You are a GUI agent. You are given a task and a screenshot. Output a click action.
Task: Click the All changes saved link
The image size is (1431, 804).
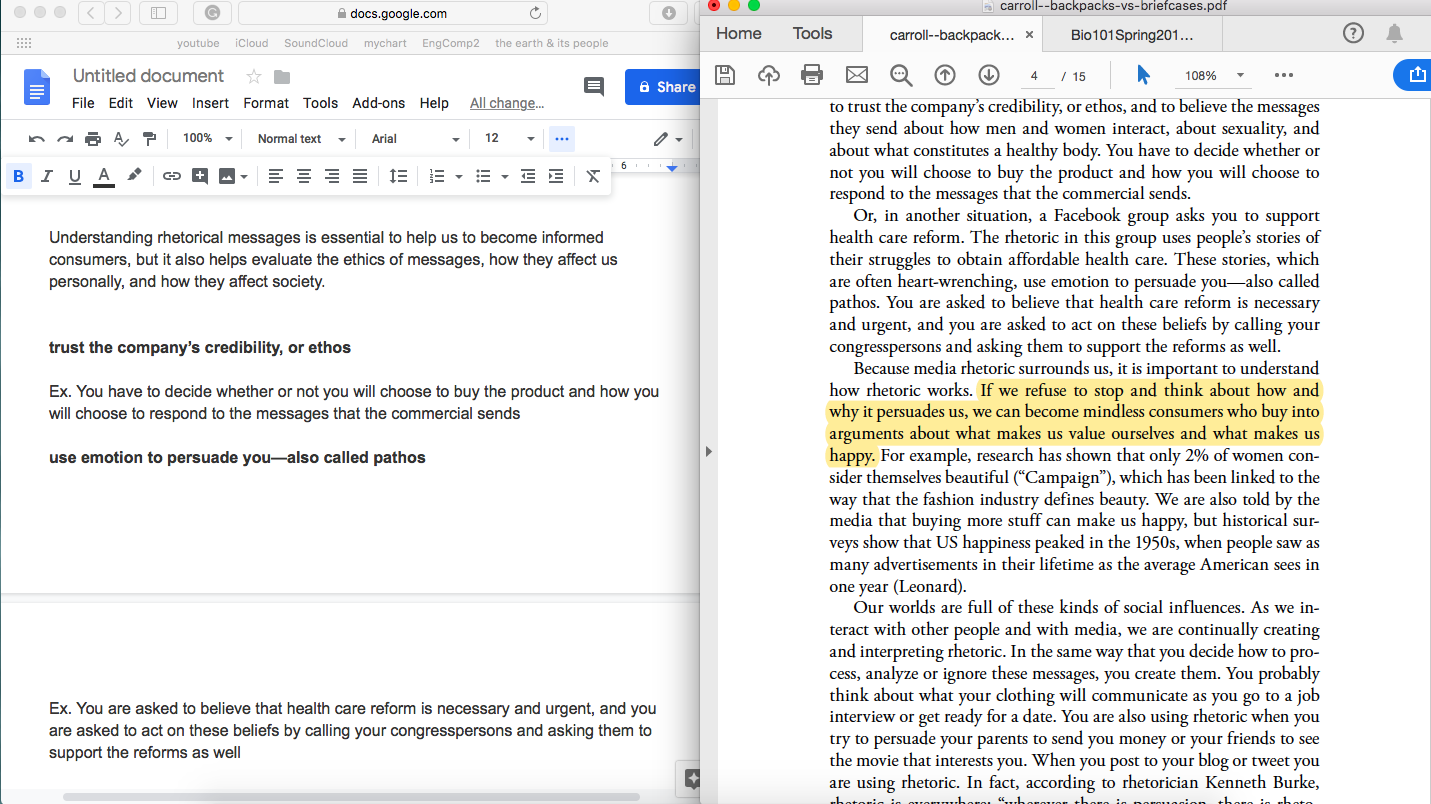[x=507, y=103]
